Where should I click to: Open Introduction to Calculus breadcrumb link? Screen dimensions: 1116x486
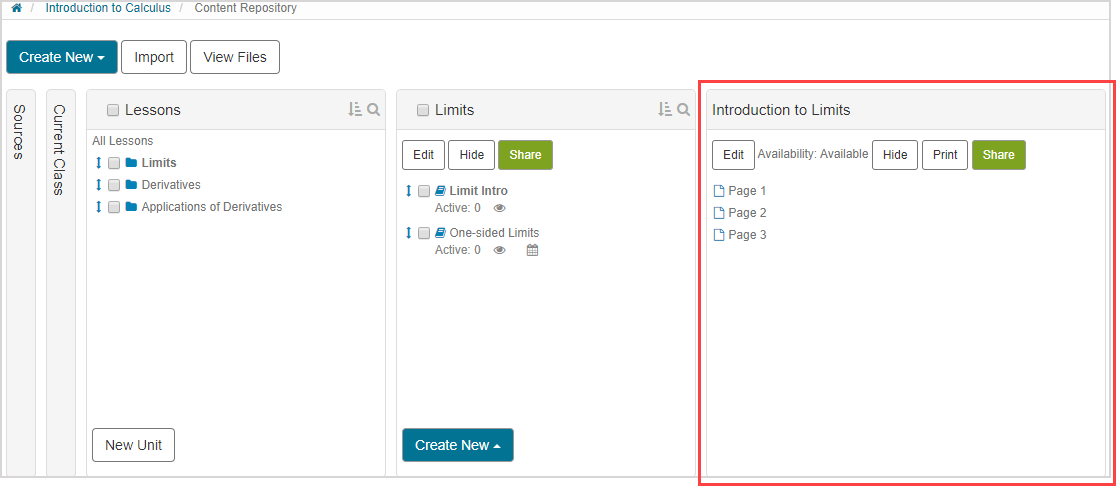coord(108,8)
